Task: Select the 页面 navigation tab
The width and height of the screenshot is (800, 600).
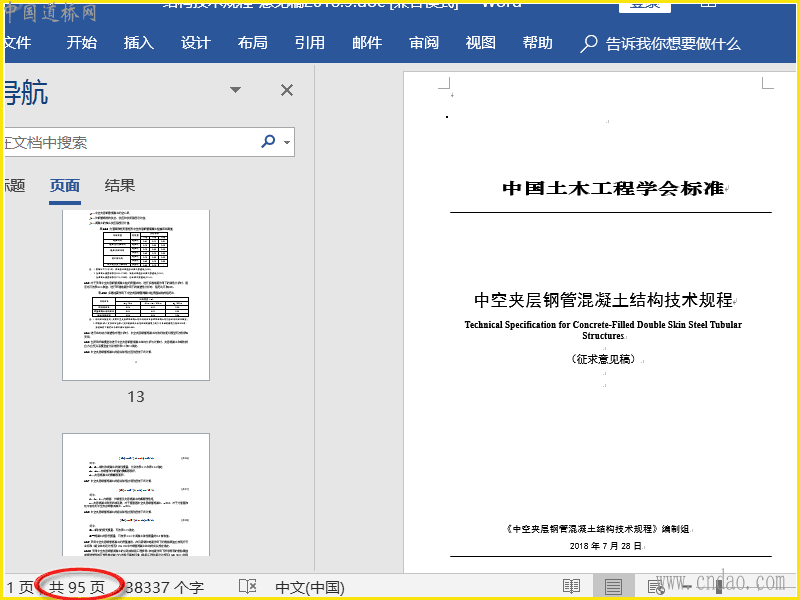Action: [x=65, y=186]
